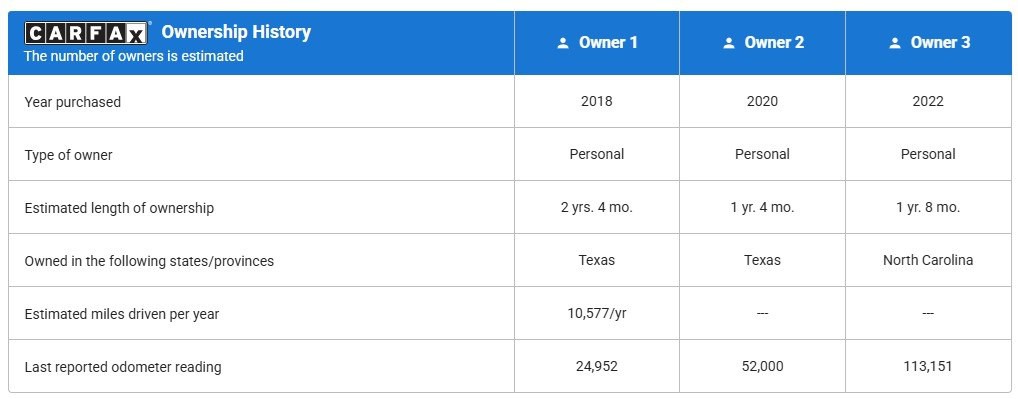Click the Owner 3 person icon
The image size is (1018, 399).
pos(895,43)
